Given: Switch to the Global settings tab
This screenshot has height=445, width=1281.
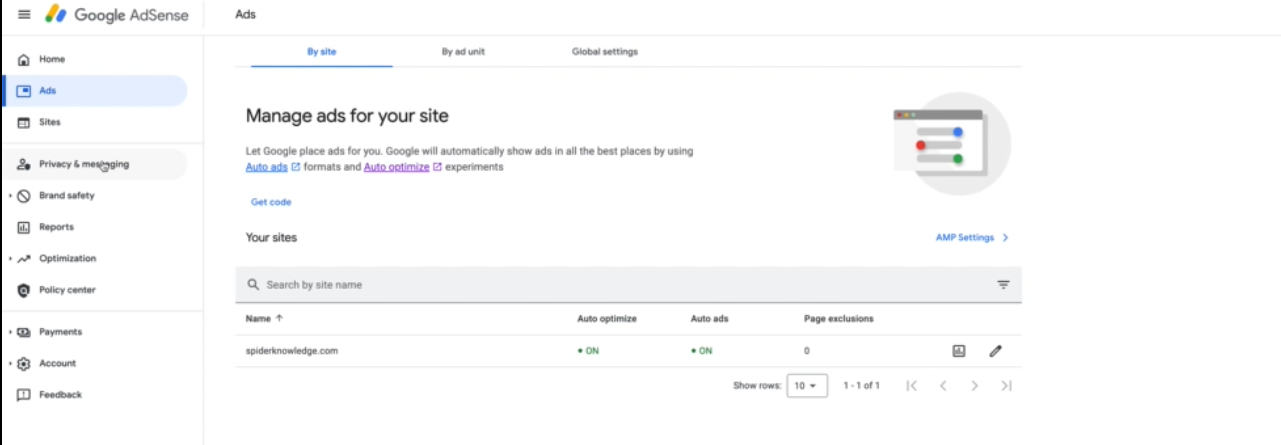Looking at the screenshot, I should [605, 51].
